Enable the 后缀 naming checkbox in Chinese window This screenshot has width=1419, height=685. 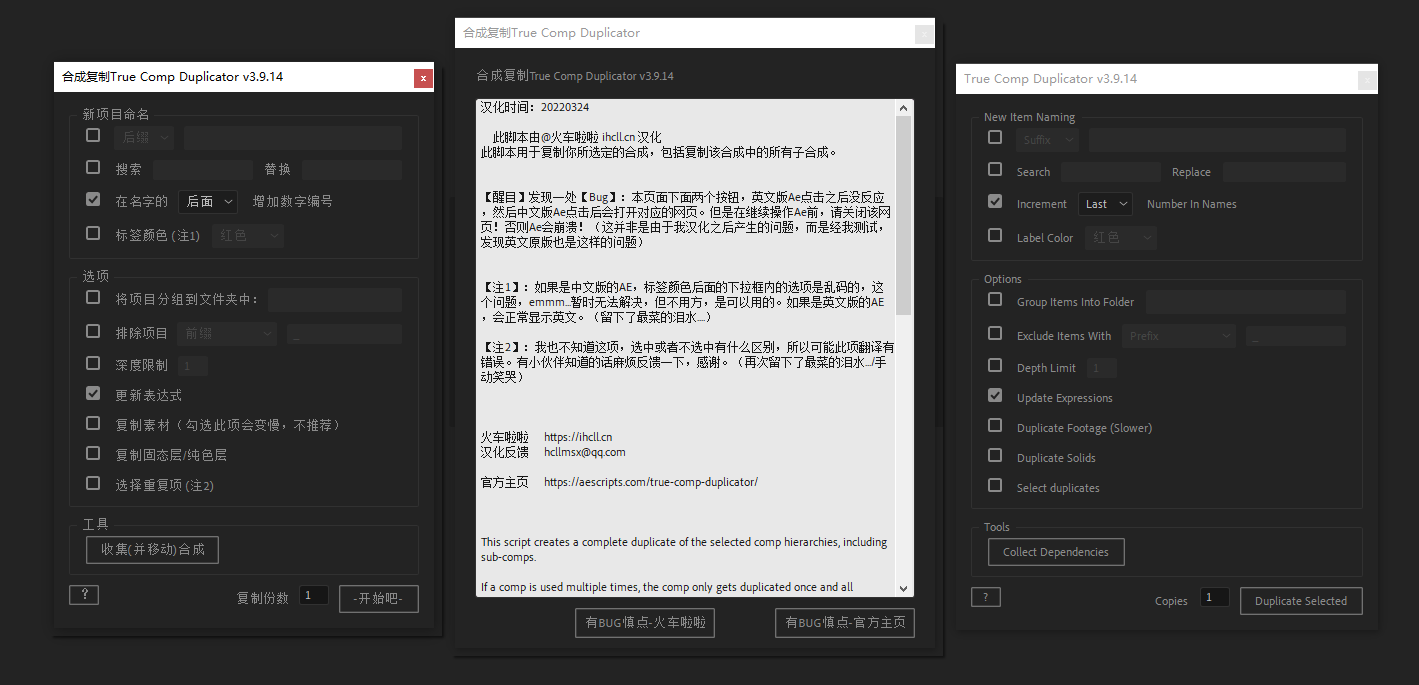pos(93,135)
